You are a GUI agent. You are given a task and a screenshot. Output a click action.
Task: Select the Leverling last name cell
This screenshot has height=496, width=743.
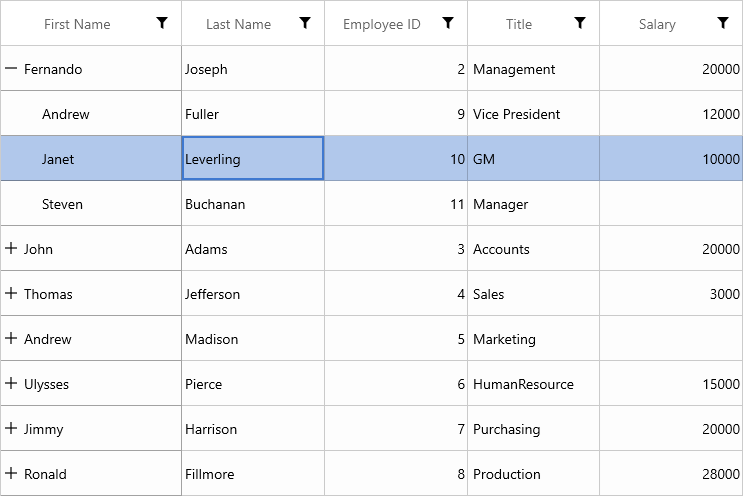(253, 159)
